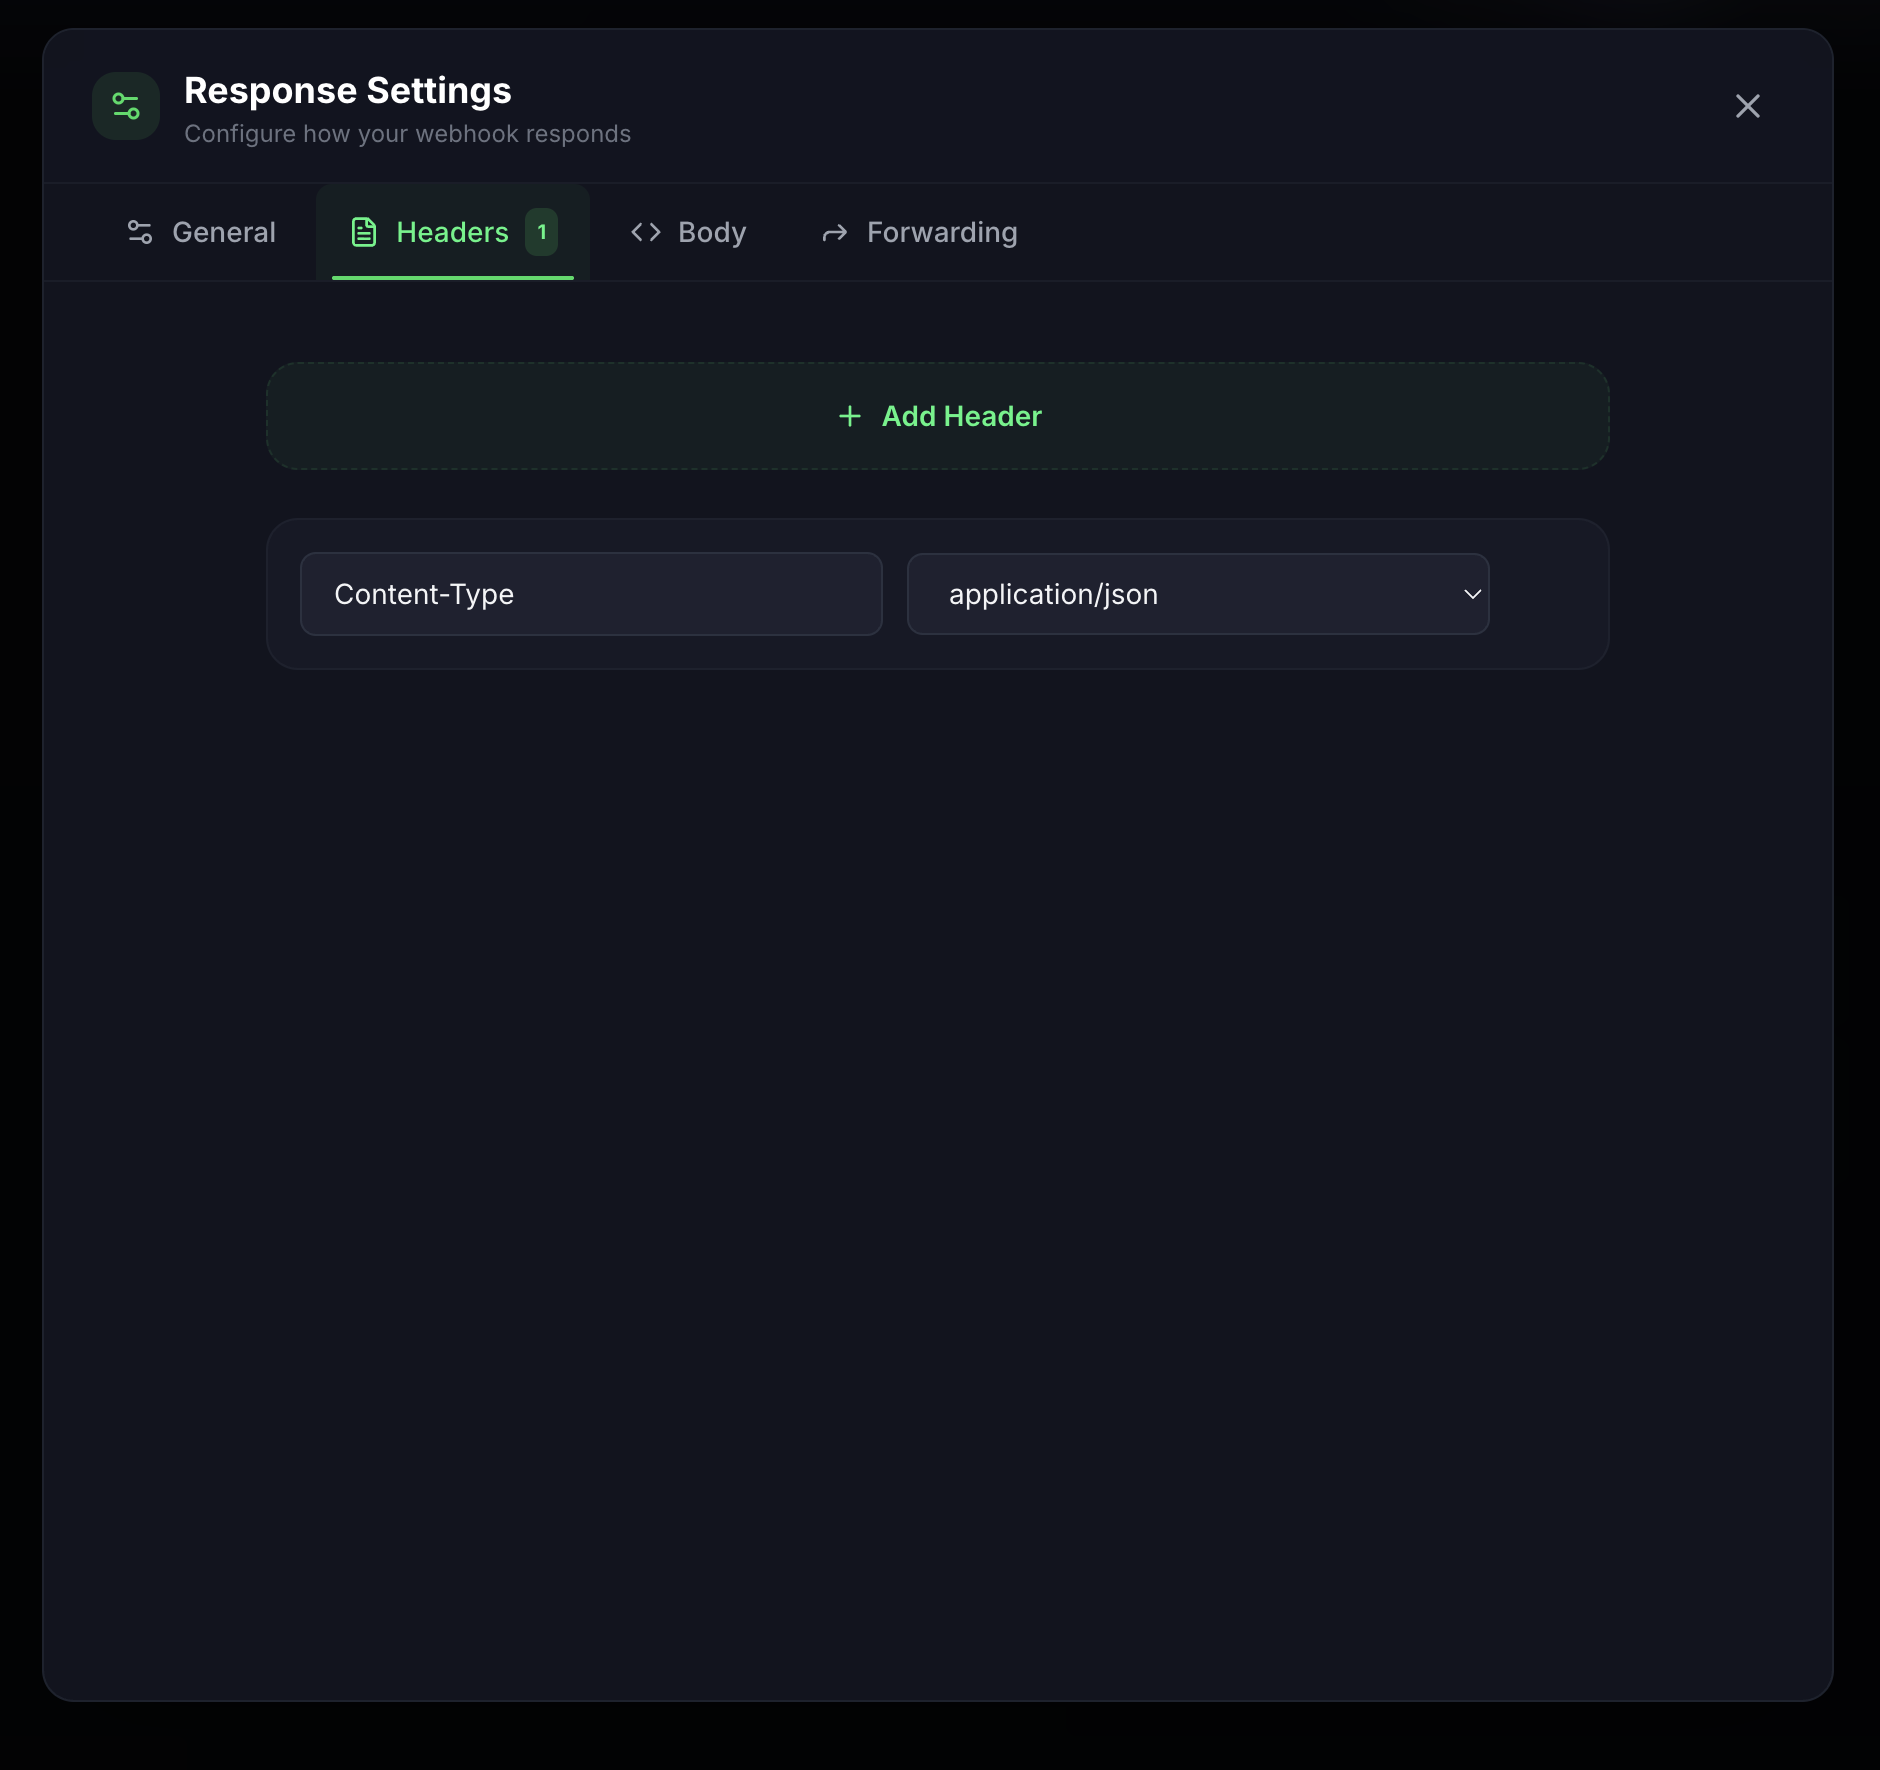Image resolution: width=1880 pixels, height=1770 pixels.
Task: Close the Response Settings dialog
Action: (1747, 106)
